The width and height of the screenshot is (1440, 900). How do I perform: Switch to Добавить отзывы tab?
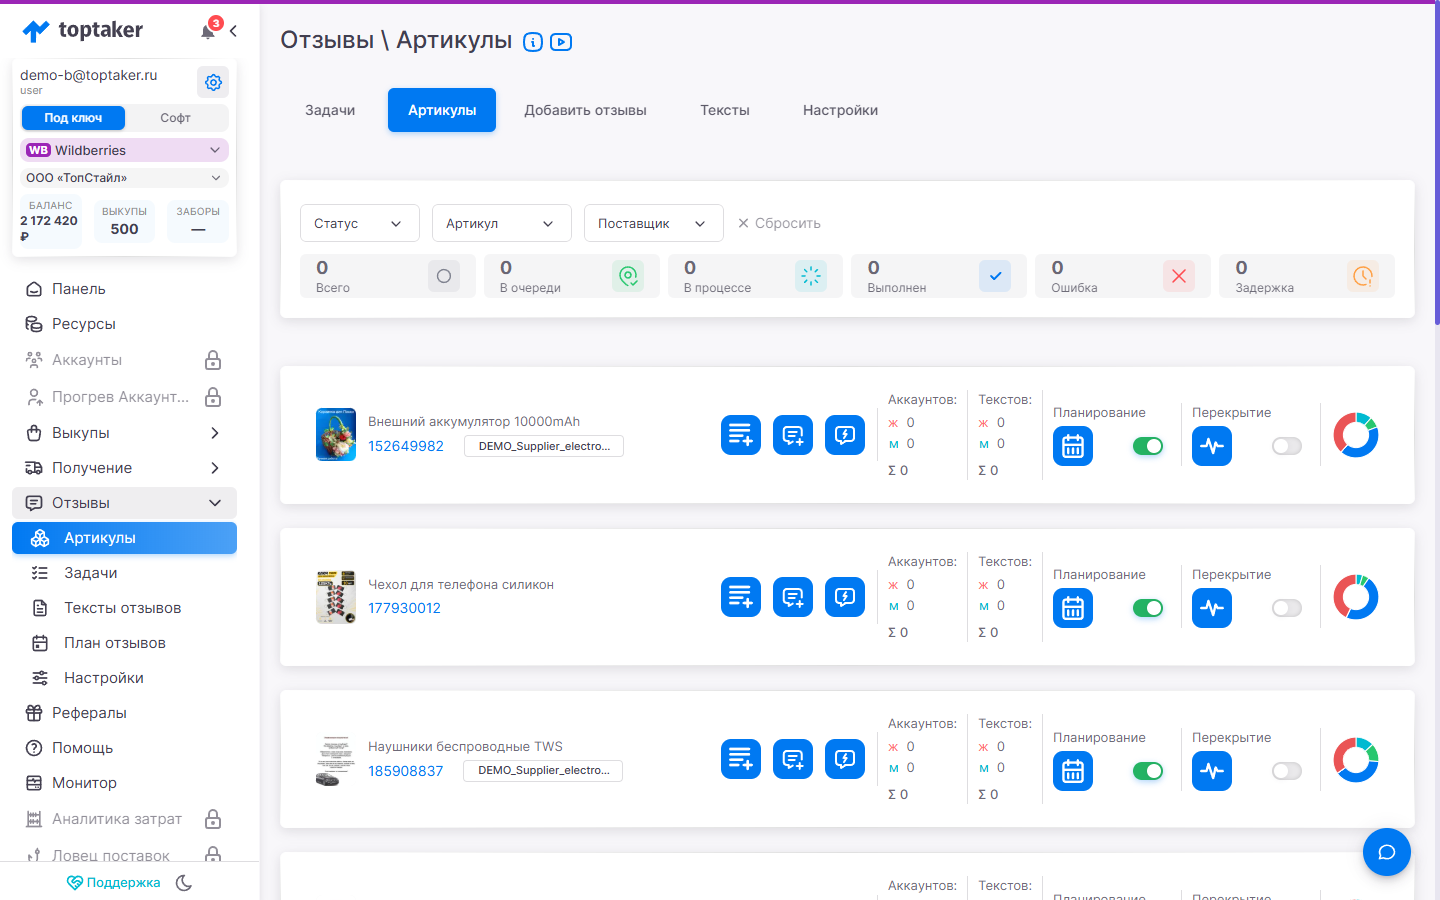[x=586, y=110]
